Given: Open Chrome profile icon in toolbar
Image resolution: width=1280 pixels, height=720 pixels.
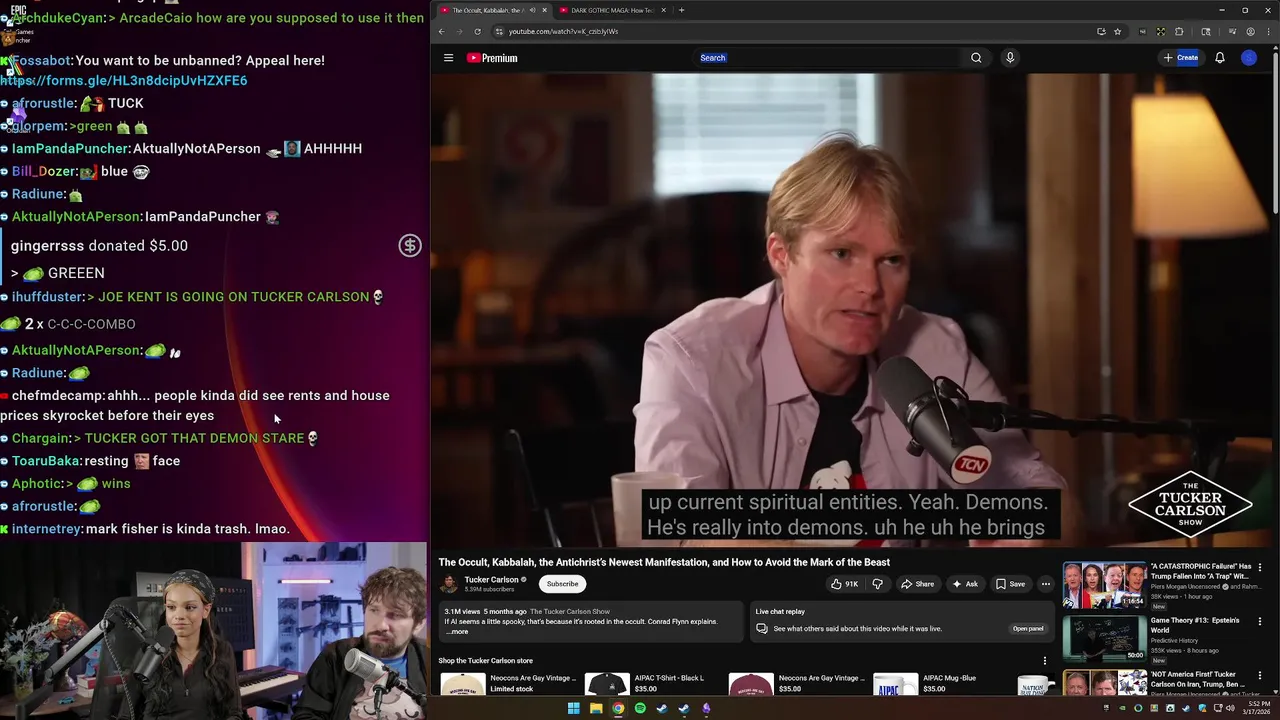Looking at the screenshot, I should coord(1250,31).
